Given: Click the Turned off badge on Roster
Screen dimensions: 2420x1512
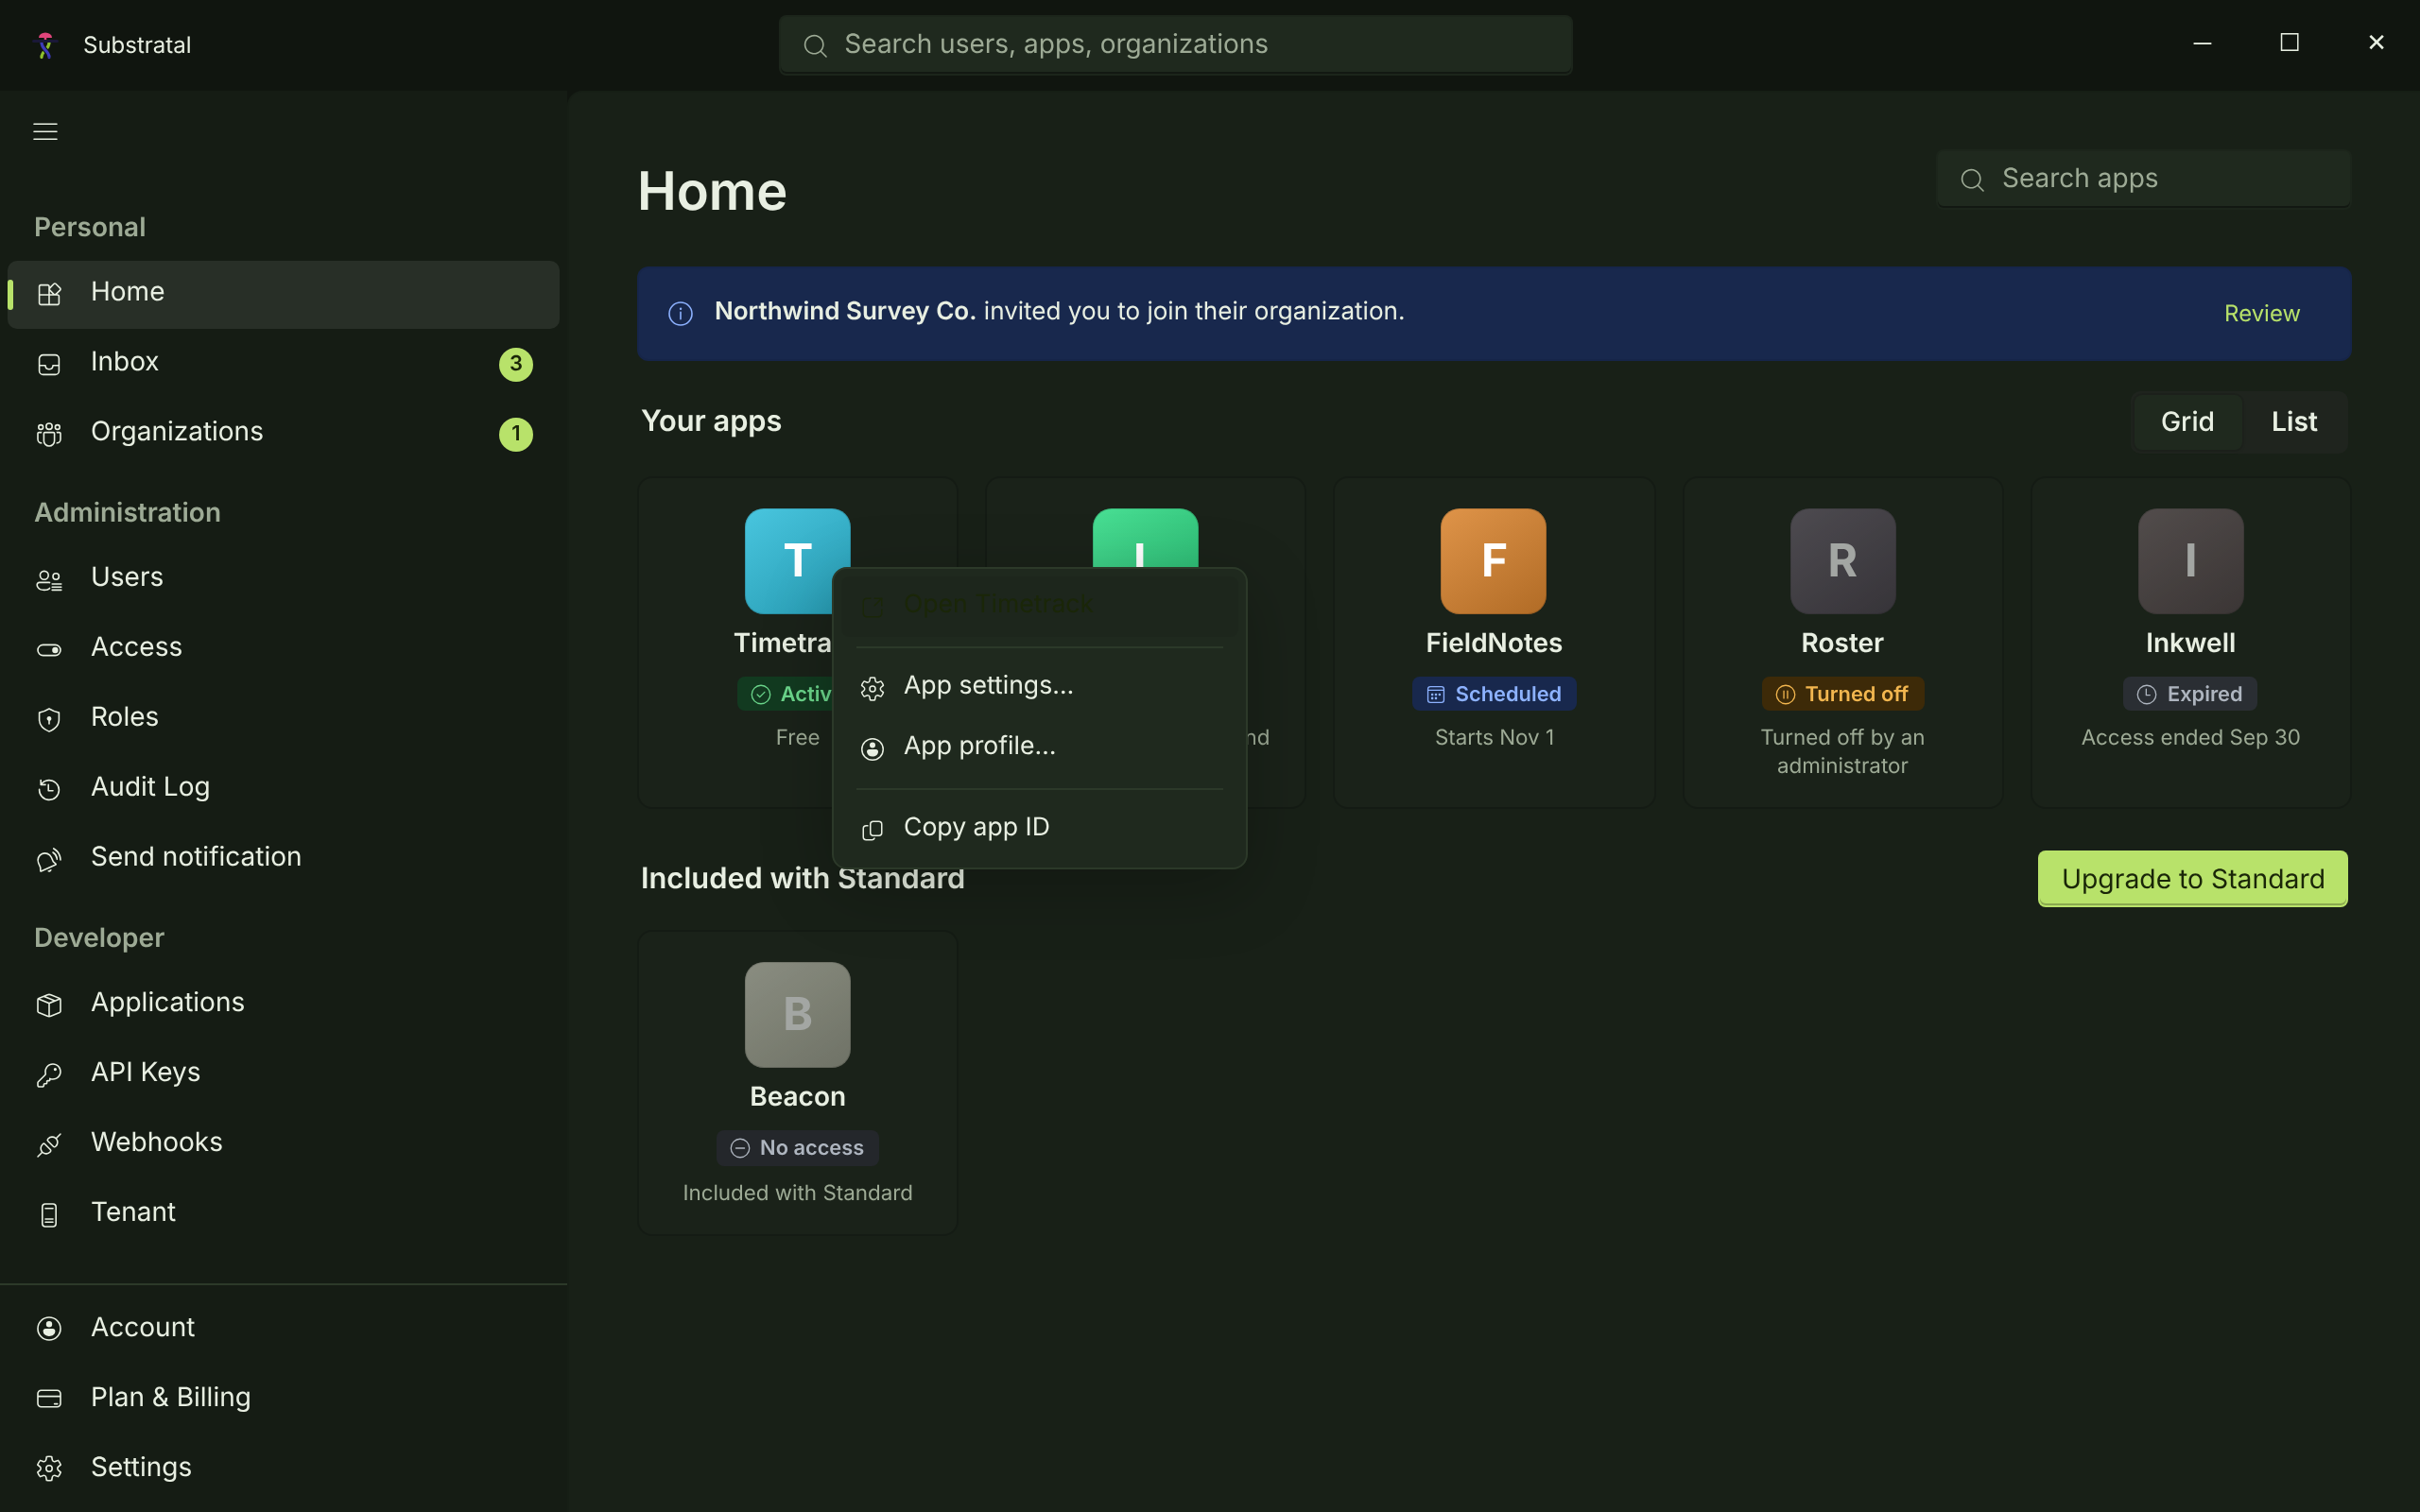Looking at the screenshot, I should (1842, 694).
